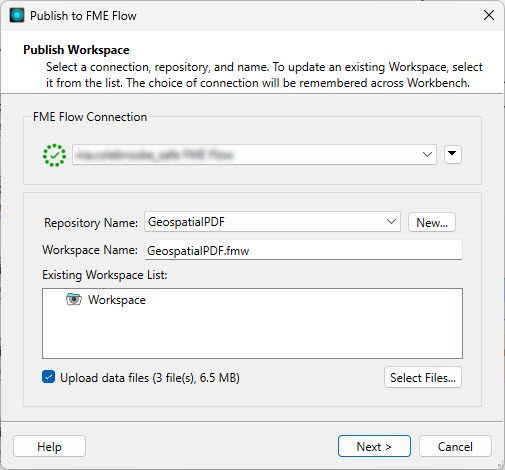Click the 'Workspace Name:' label

pos(90,250)
